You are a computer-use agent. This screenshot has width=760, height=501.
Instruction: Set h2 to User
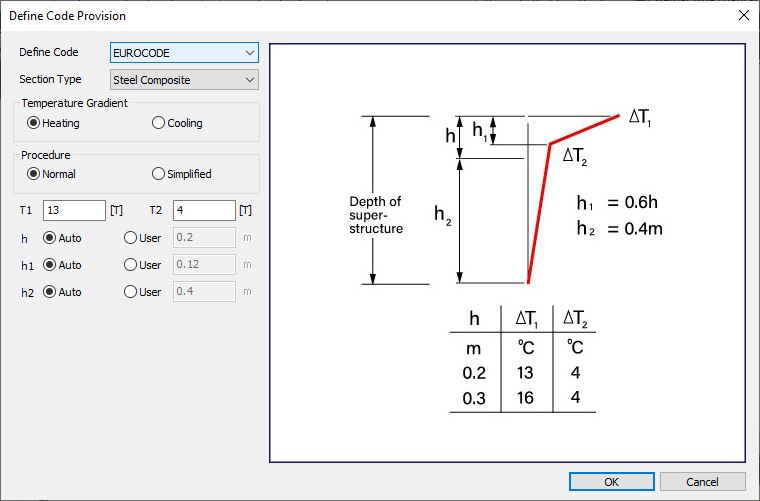tap(130, 292)
